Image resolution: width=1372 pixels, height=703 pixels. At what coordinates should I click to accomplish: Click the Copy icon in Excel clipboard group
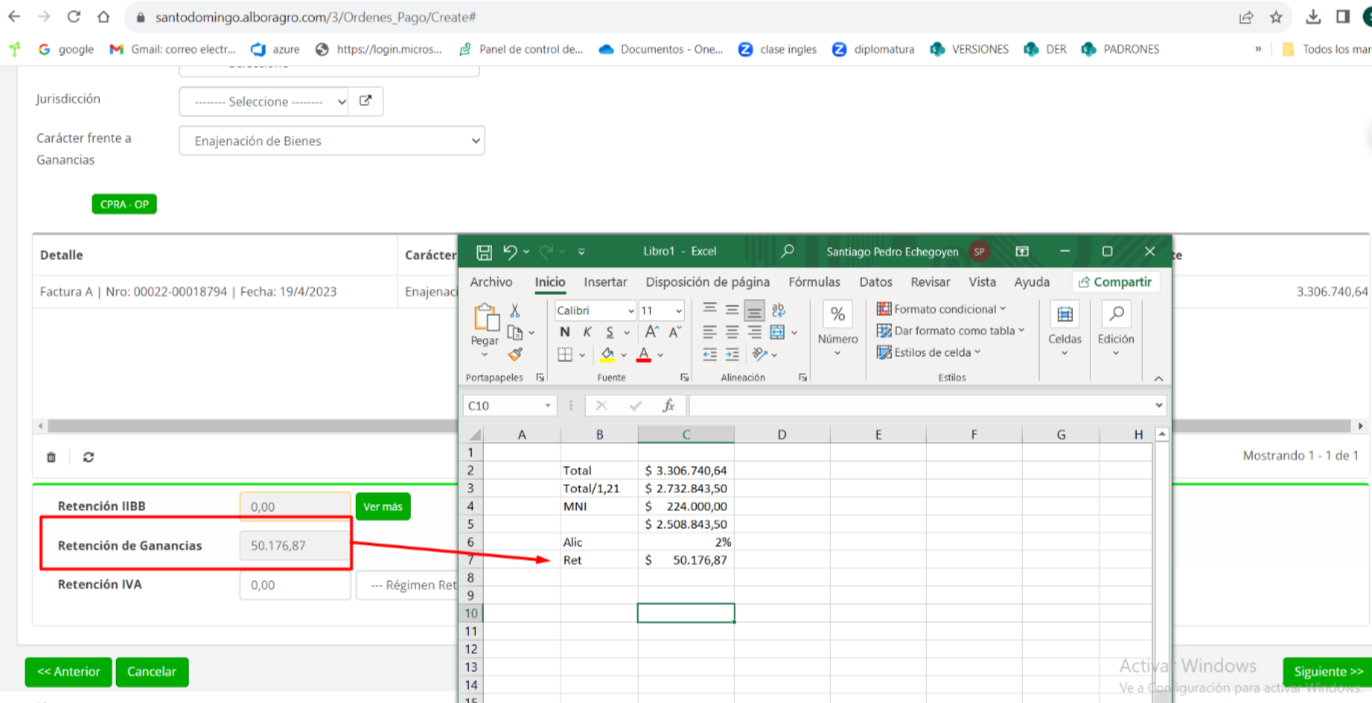click(515, 332)
